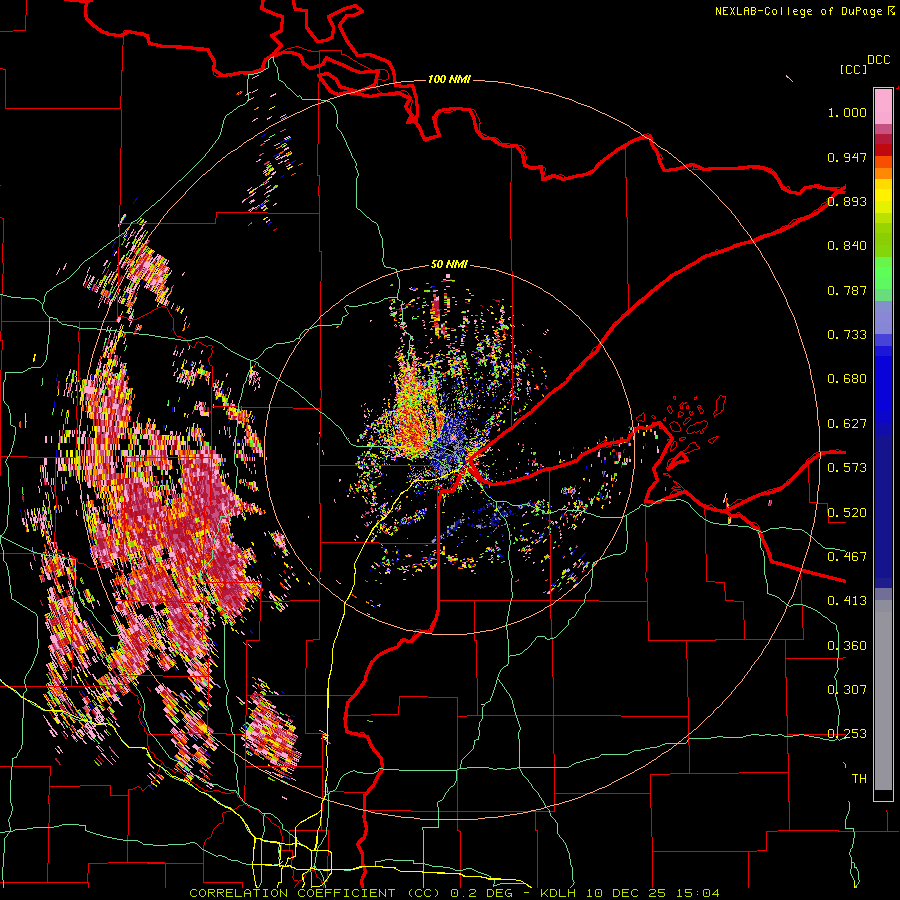This screenshot has width=900, height=900.
Task: Click the 0.253 scale value
Action: 847,734
